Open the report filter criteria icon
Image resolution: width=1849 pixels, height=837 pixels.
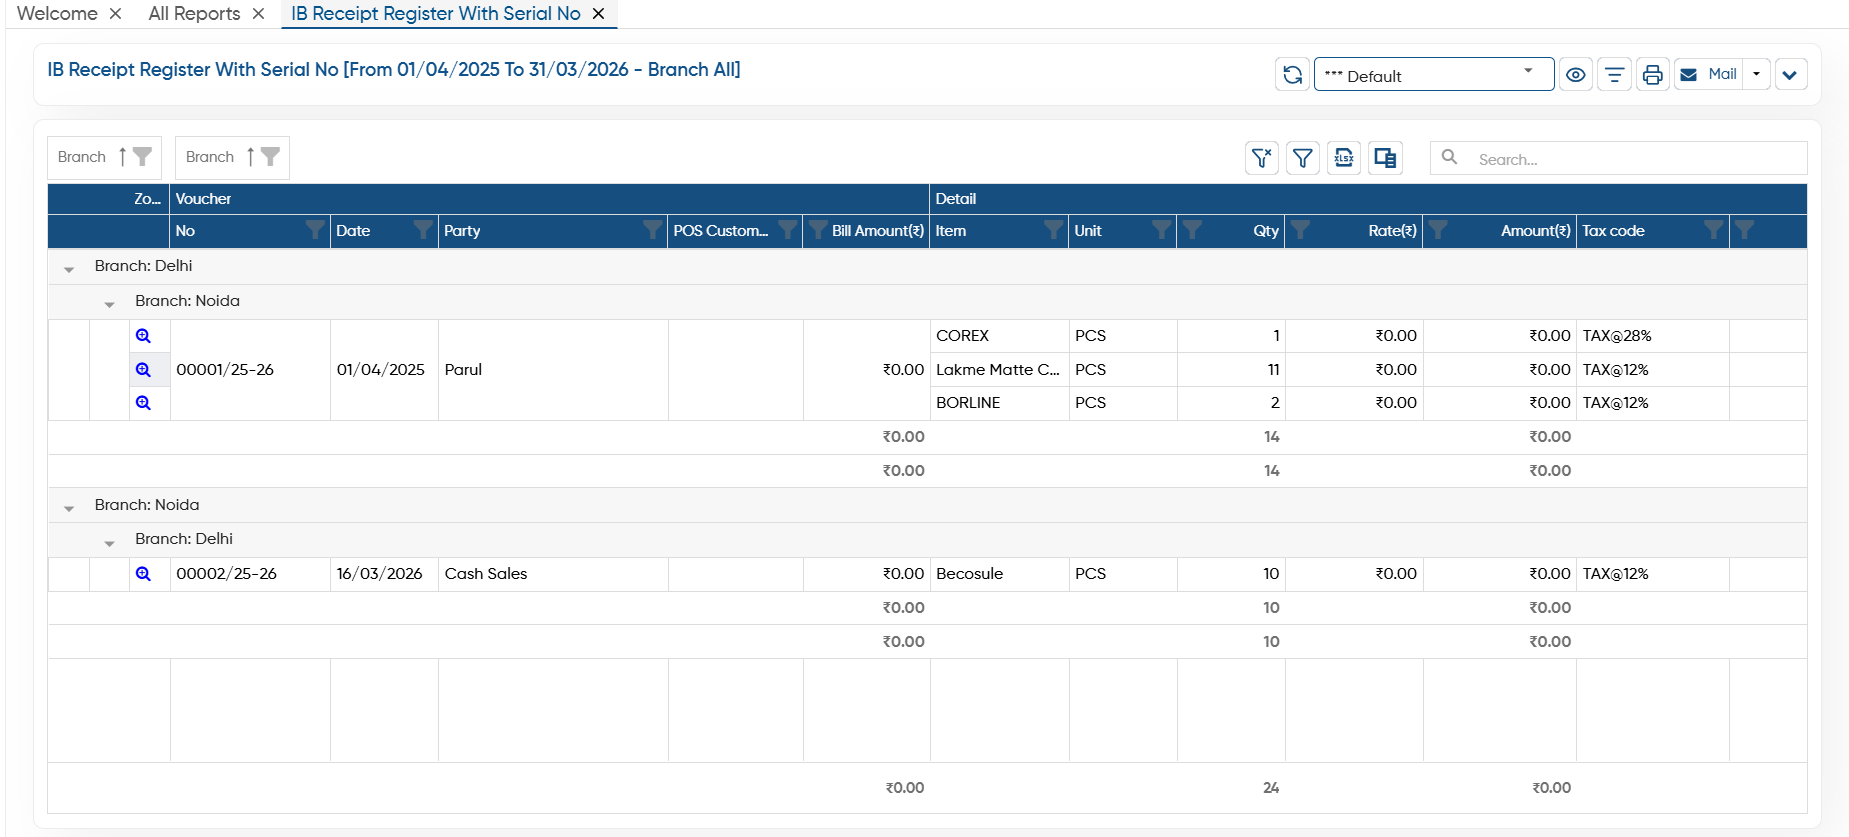1614,75
